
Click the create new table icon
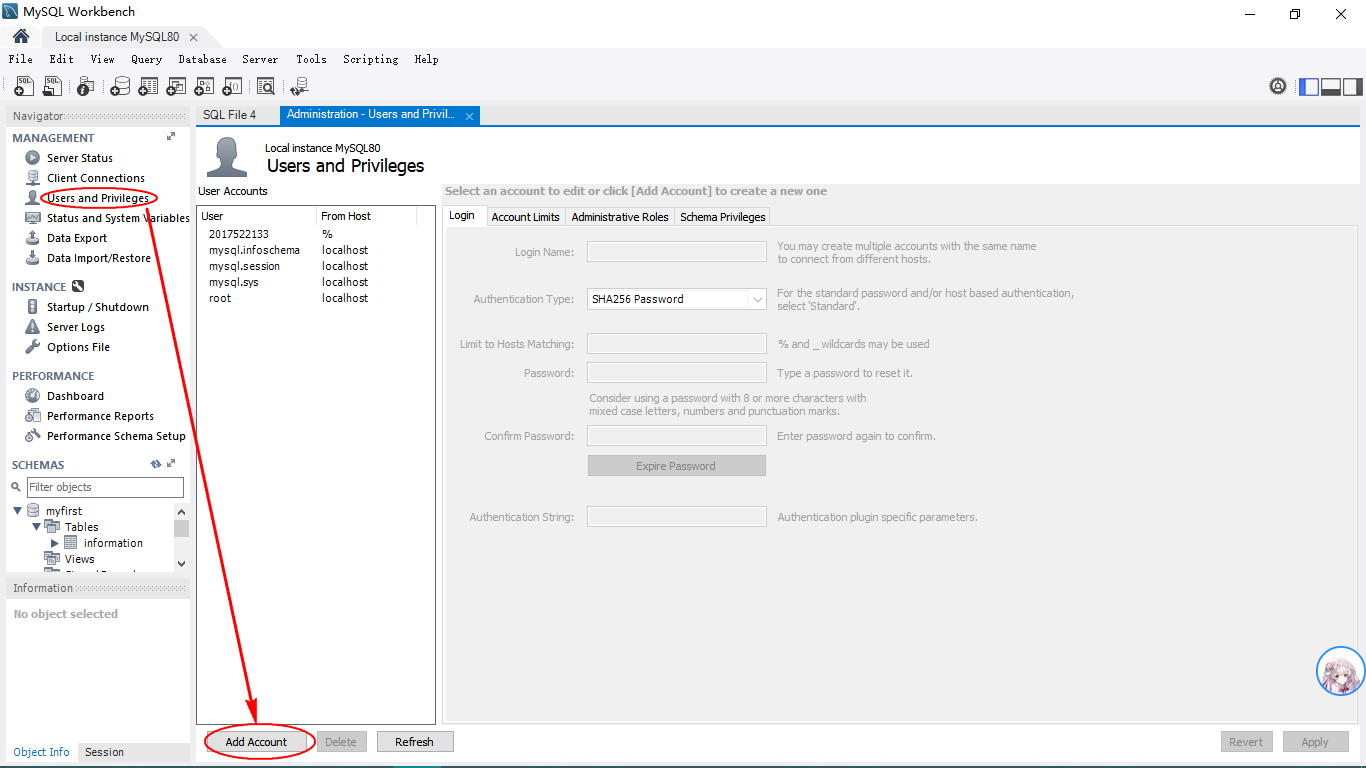pos(148,87)
